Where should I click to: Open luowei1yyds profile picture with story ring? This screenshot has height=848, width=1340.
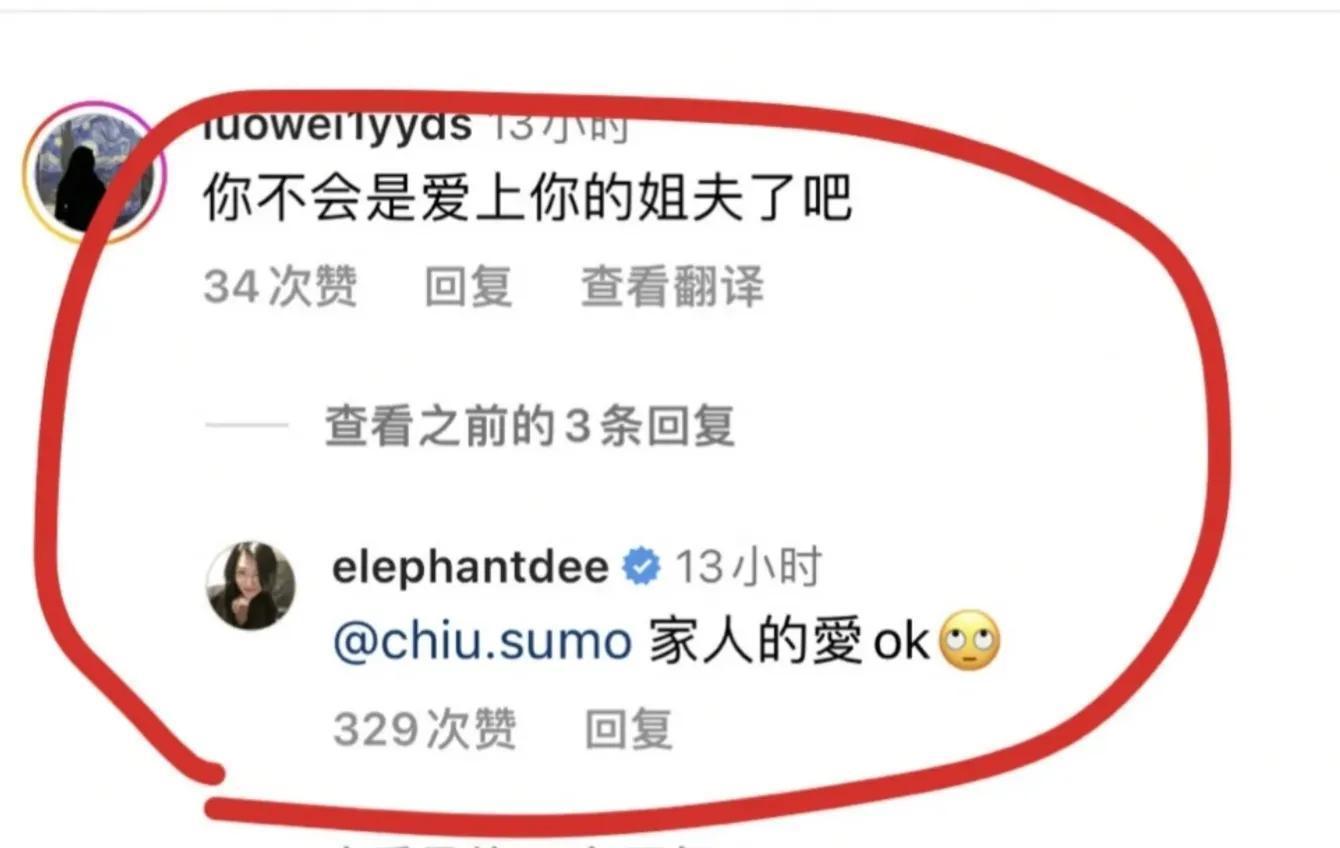(91, 172)
